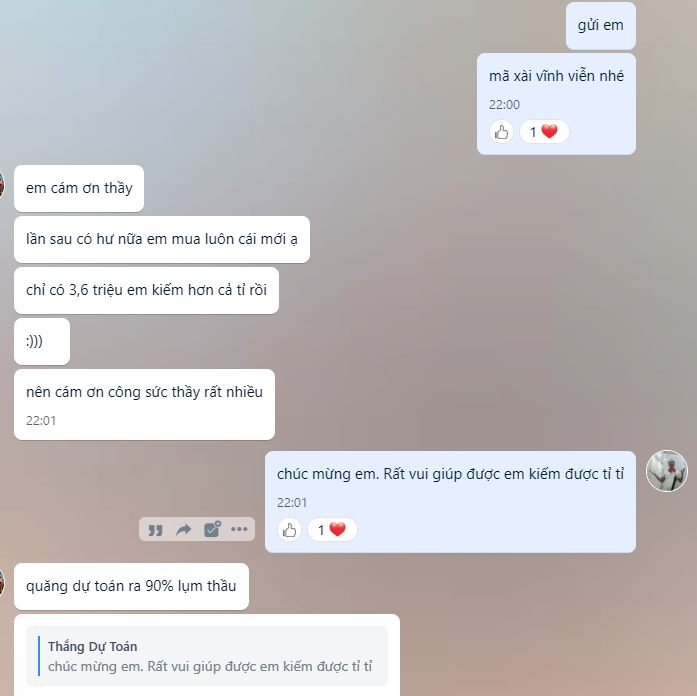
Task: Select the 'gửi em' message bubble
Action: tap(601, 26)
